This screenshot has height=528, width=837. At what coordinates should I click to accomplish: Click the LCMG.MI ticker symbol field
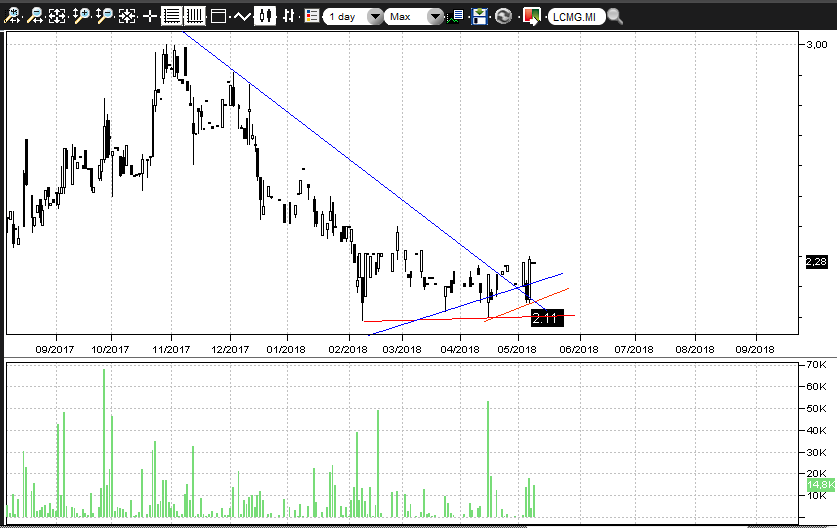tap(577, 17)
